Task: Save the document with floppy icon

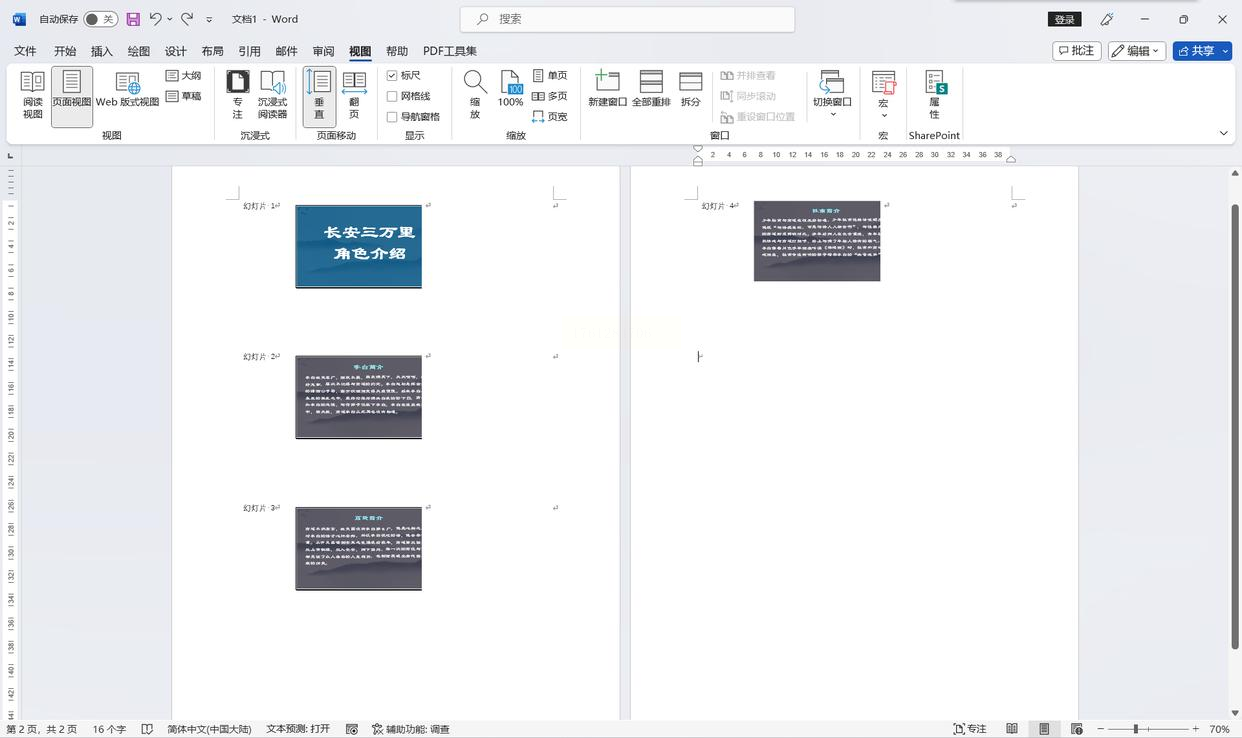Action: [x=133, y=19]
